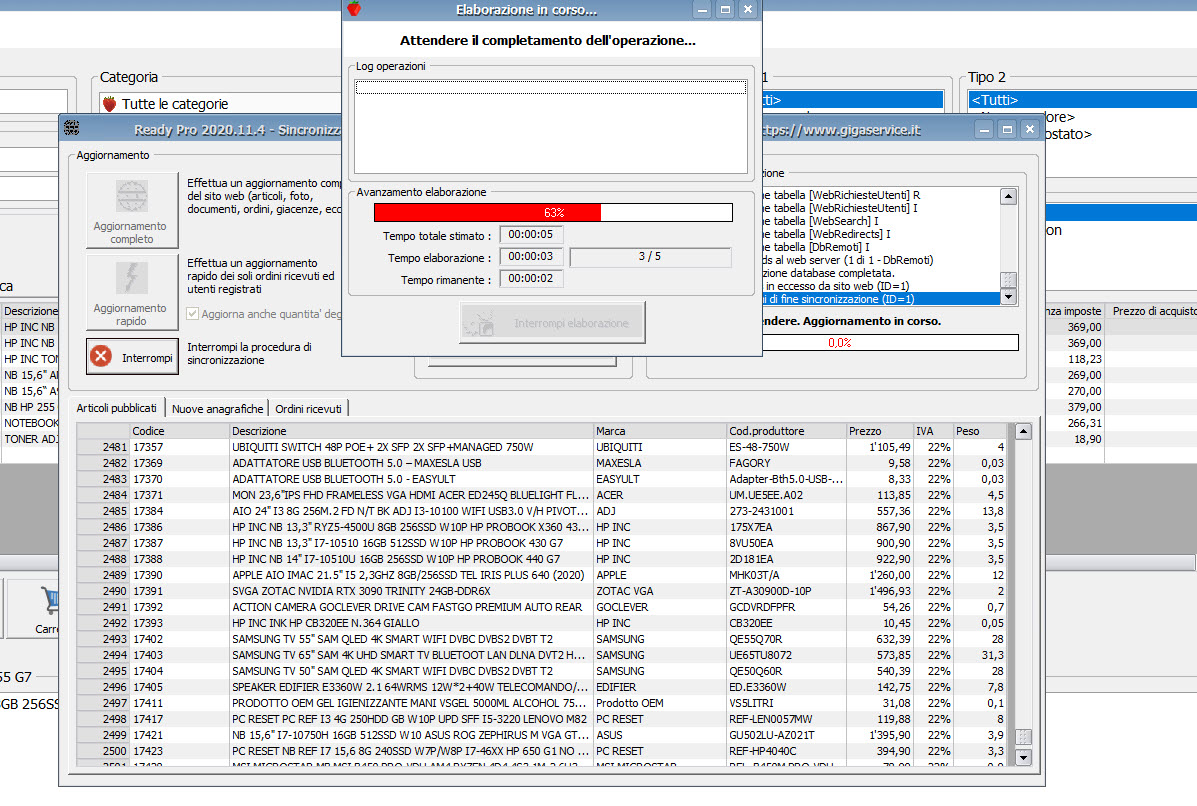Select the log line 'zione database completata.'

coord(881,273)
